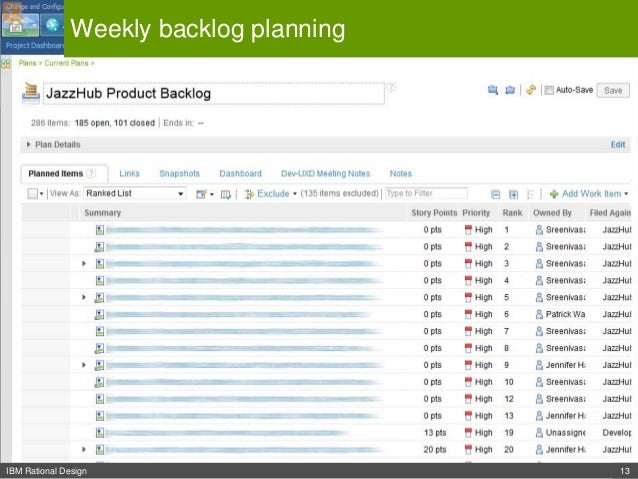
Task: Open dropdown arrow beside select-all checkbox
Action: [x=42, y=194]
